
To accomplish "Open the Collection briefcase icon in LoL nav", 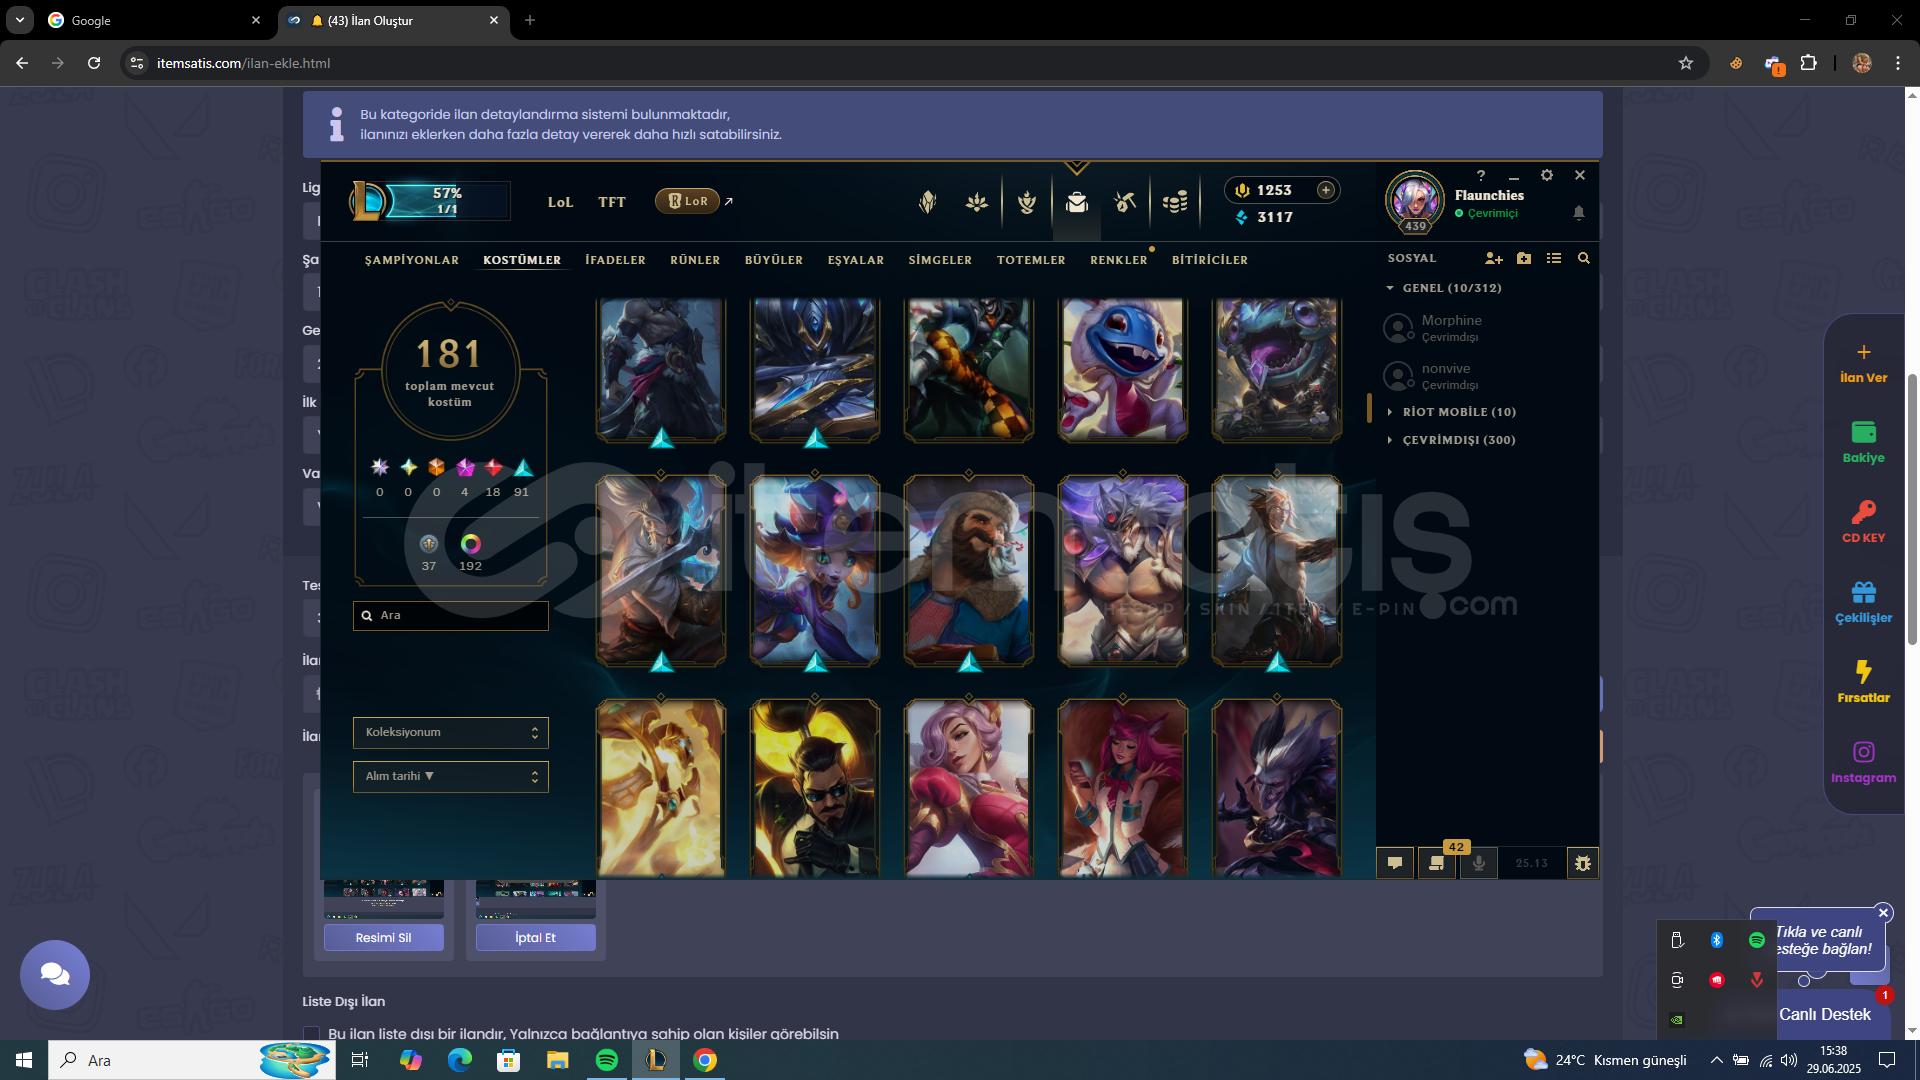I will click(x=1076, y=202).
